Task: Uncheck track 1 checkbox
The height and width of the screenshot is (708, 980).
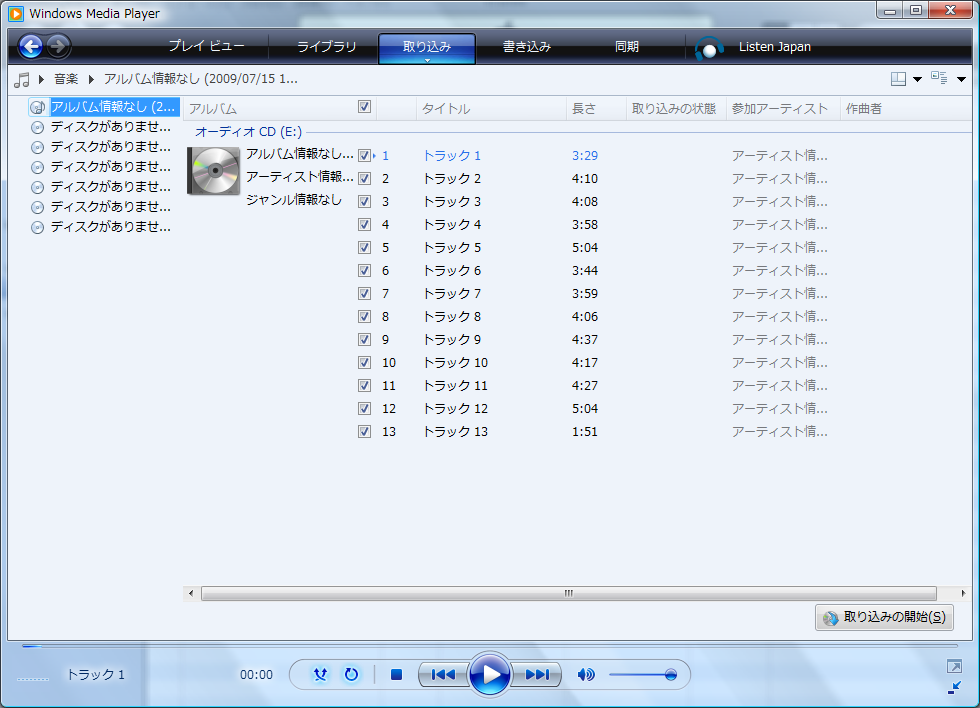Action: click(x=364, y=156)
